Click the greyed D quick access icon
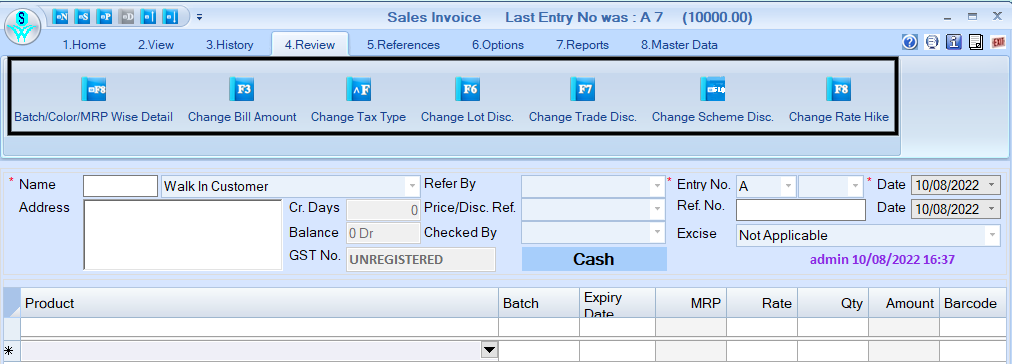 coord(127,17)
